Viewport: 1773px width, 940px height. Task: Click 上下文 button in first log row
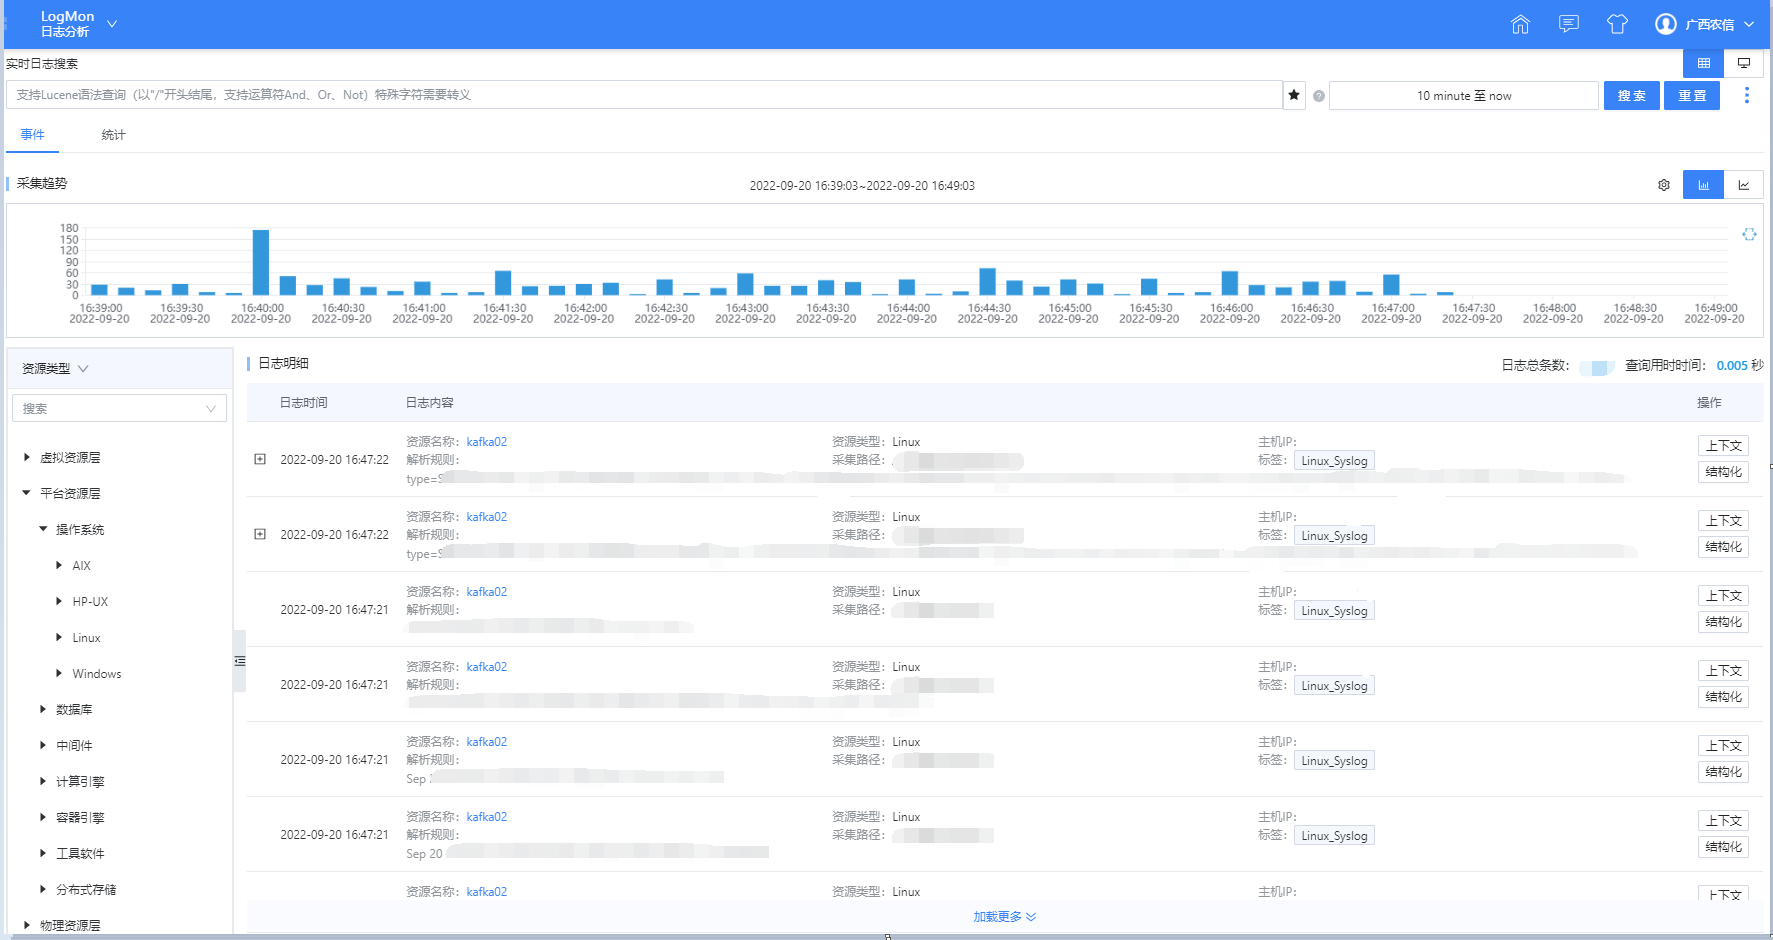[1723, 446]
